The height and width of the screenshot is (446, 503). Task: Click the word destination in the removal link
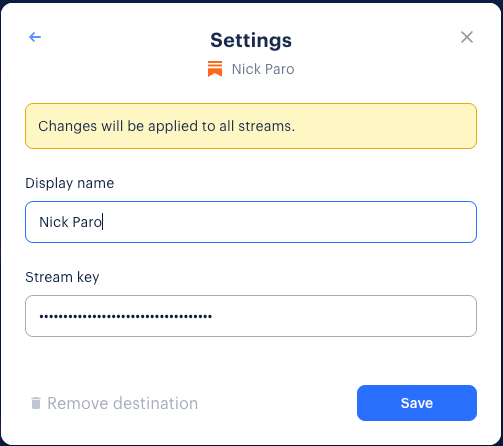point(156,403)
